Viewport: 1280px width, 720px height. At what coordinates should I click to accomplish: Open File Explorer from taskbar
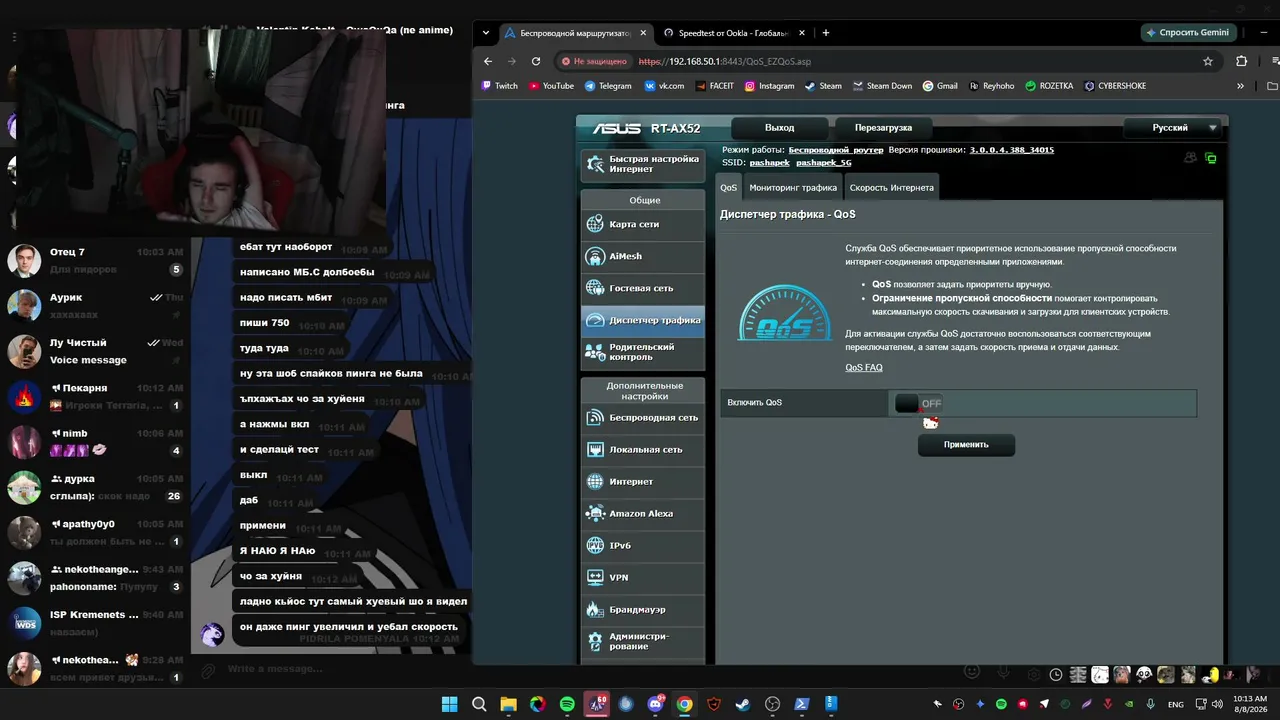[508, 704]
